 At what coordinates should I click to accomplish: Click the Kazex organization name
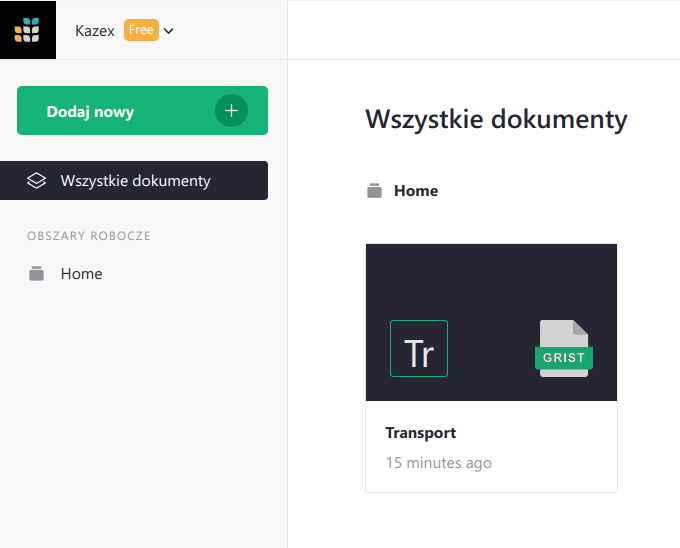tap(95, 31)
